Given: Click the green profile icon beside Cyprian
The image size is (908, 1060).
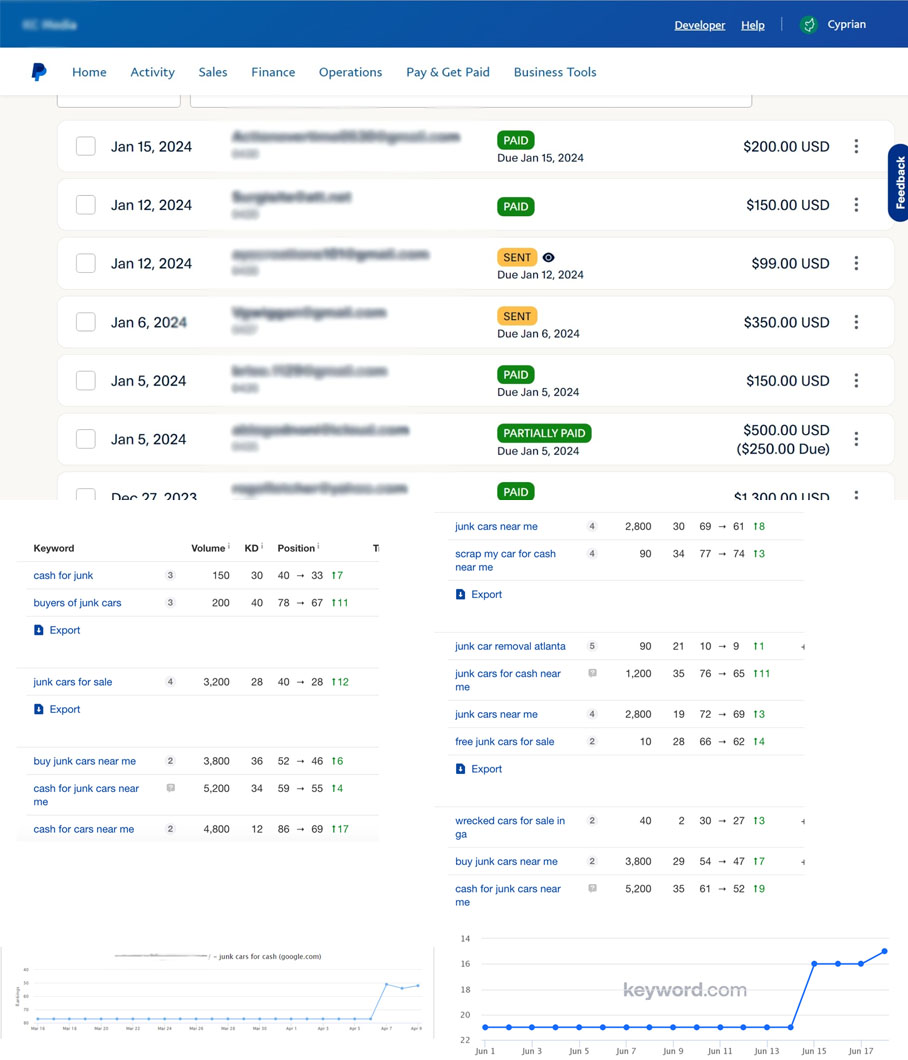Looking at the screenshot, I should [x=808, y=25].
